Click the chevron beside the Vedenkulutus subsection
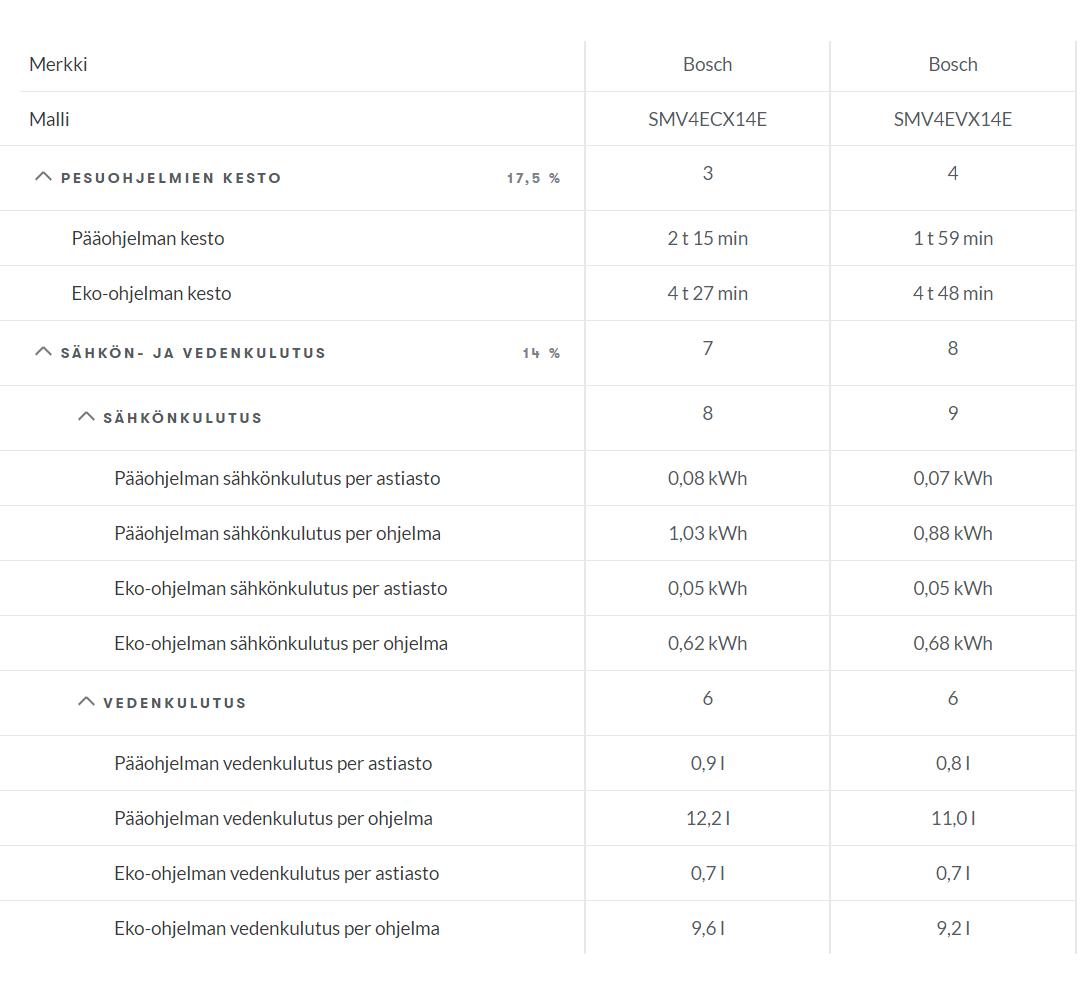This screenshot has height=982, width=1091. click(x=86, y=701)
